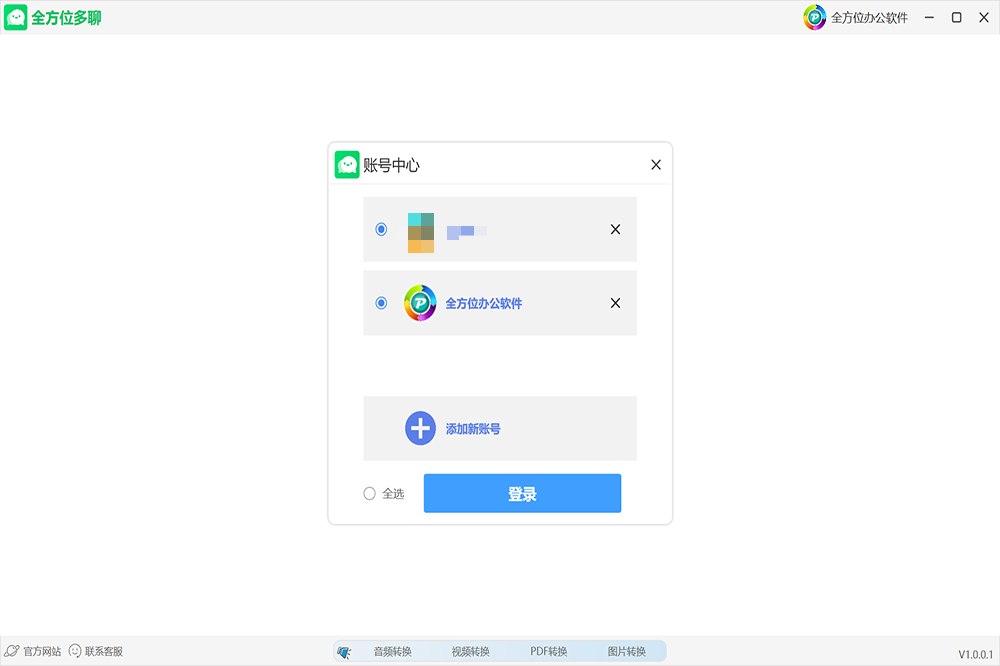Image resolution: width=1000 pixels, height=666 pixels.
Task: Toggle the radio button of the first account
Action: pyautogui.click(x=381, y=229)
